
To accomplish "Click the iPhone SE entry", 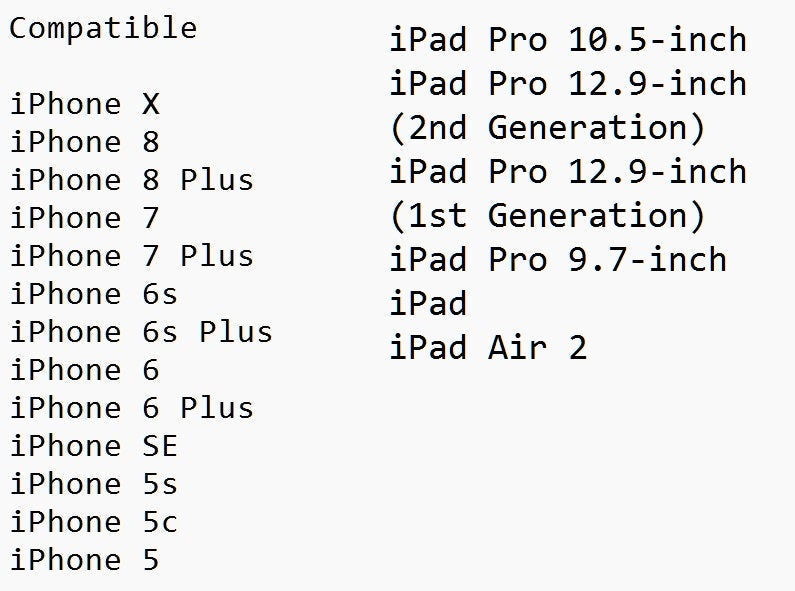I will [94, 446].
